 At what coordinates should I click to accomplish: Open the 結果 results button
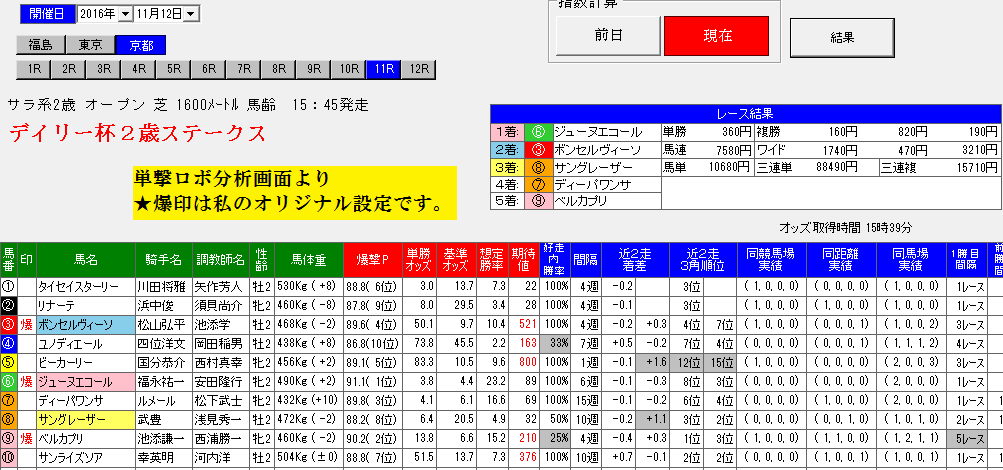pos(842,38)
